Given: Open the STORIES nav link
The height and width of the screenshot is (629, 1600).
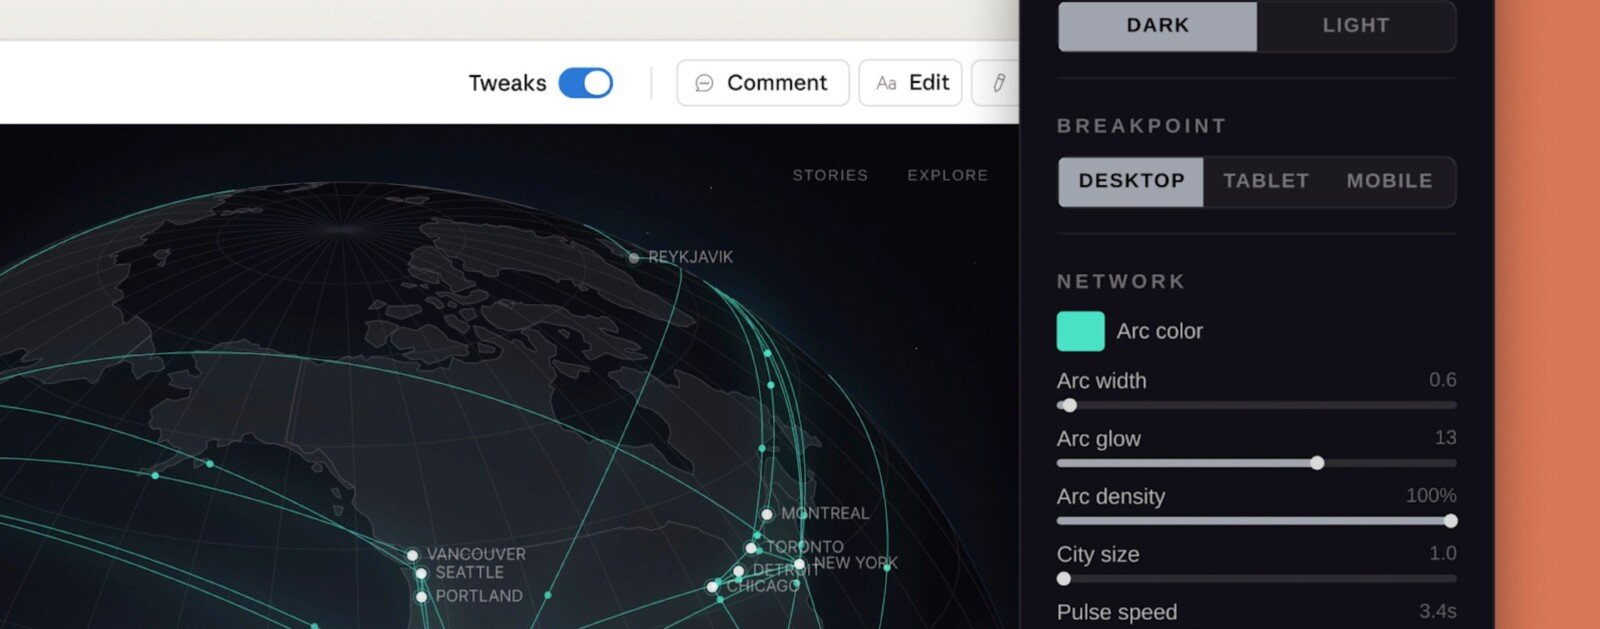Looking at the screenshot, I should click(830, 175).
